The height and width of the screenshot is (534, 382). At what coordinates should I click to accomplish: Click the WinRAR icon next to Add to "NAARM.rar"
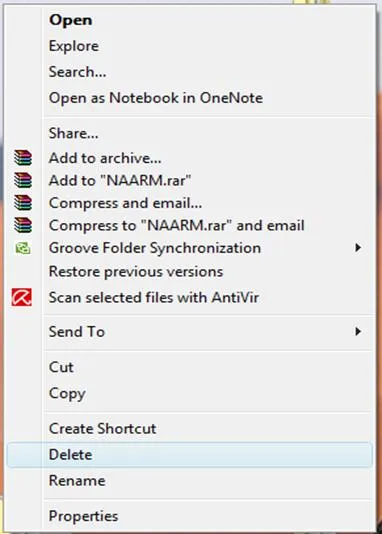click(23, 180)
